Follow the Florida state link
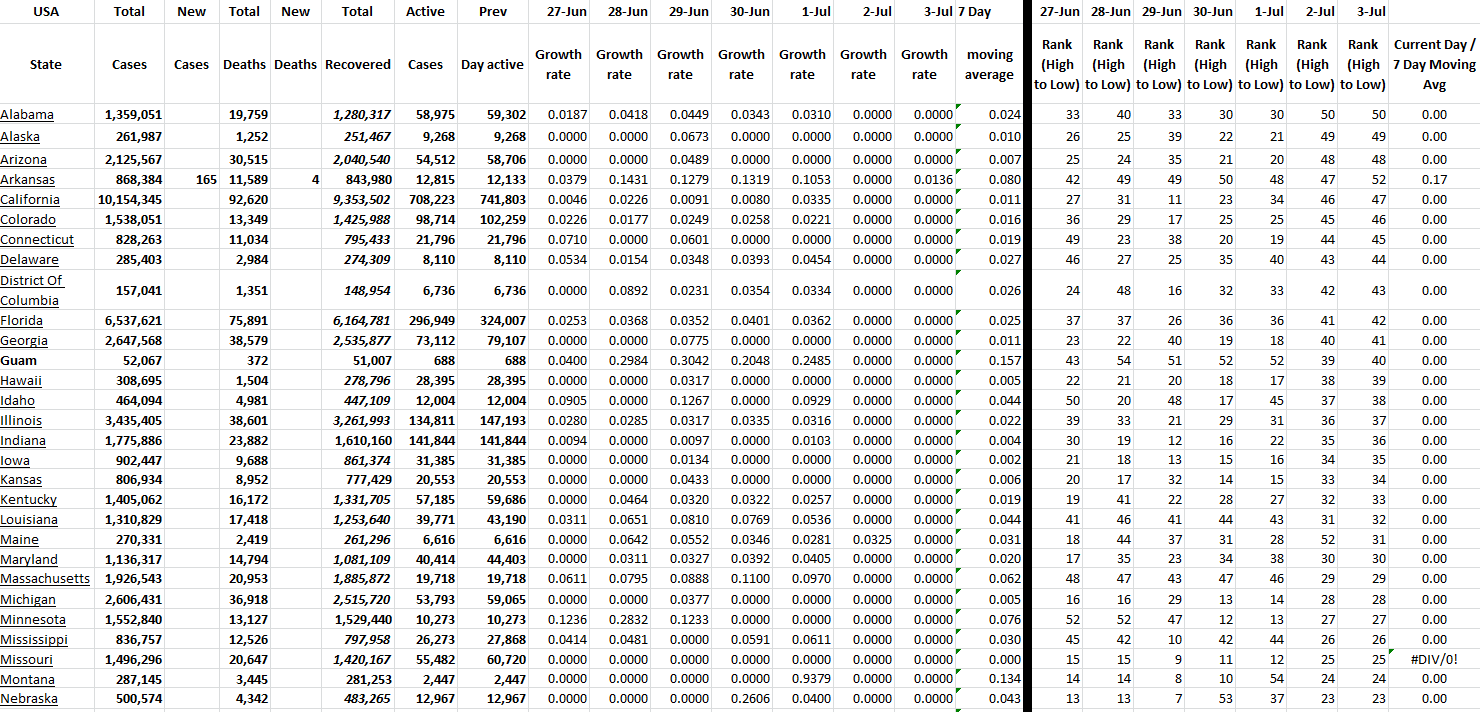Viewport: 1480px width, 712px height. (22, 321)
